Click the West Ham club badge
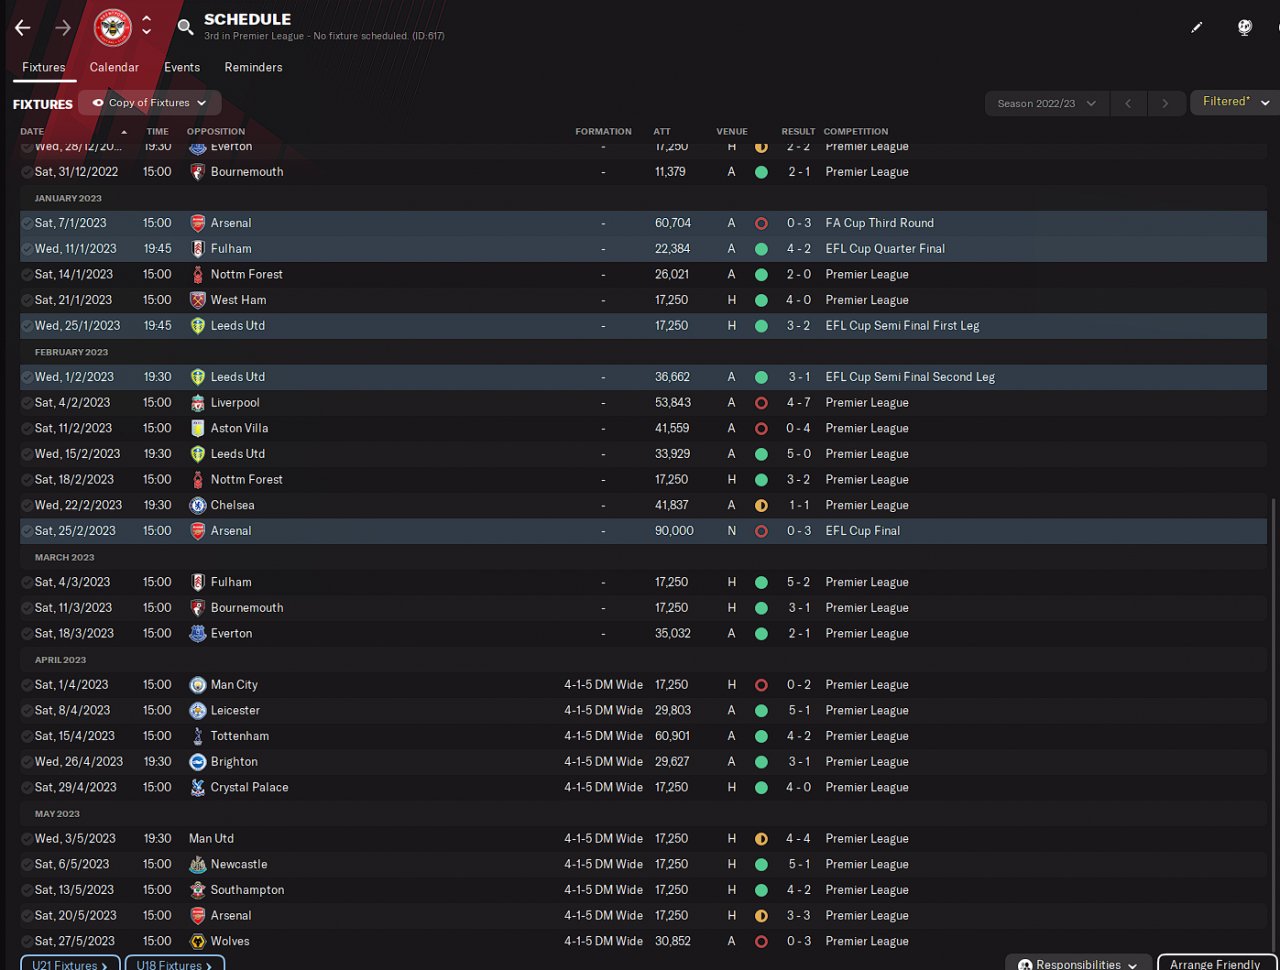Screen dimensions: 1280x970 (198, 300)
